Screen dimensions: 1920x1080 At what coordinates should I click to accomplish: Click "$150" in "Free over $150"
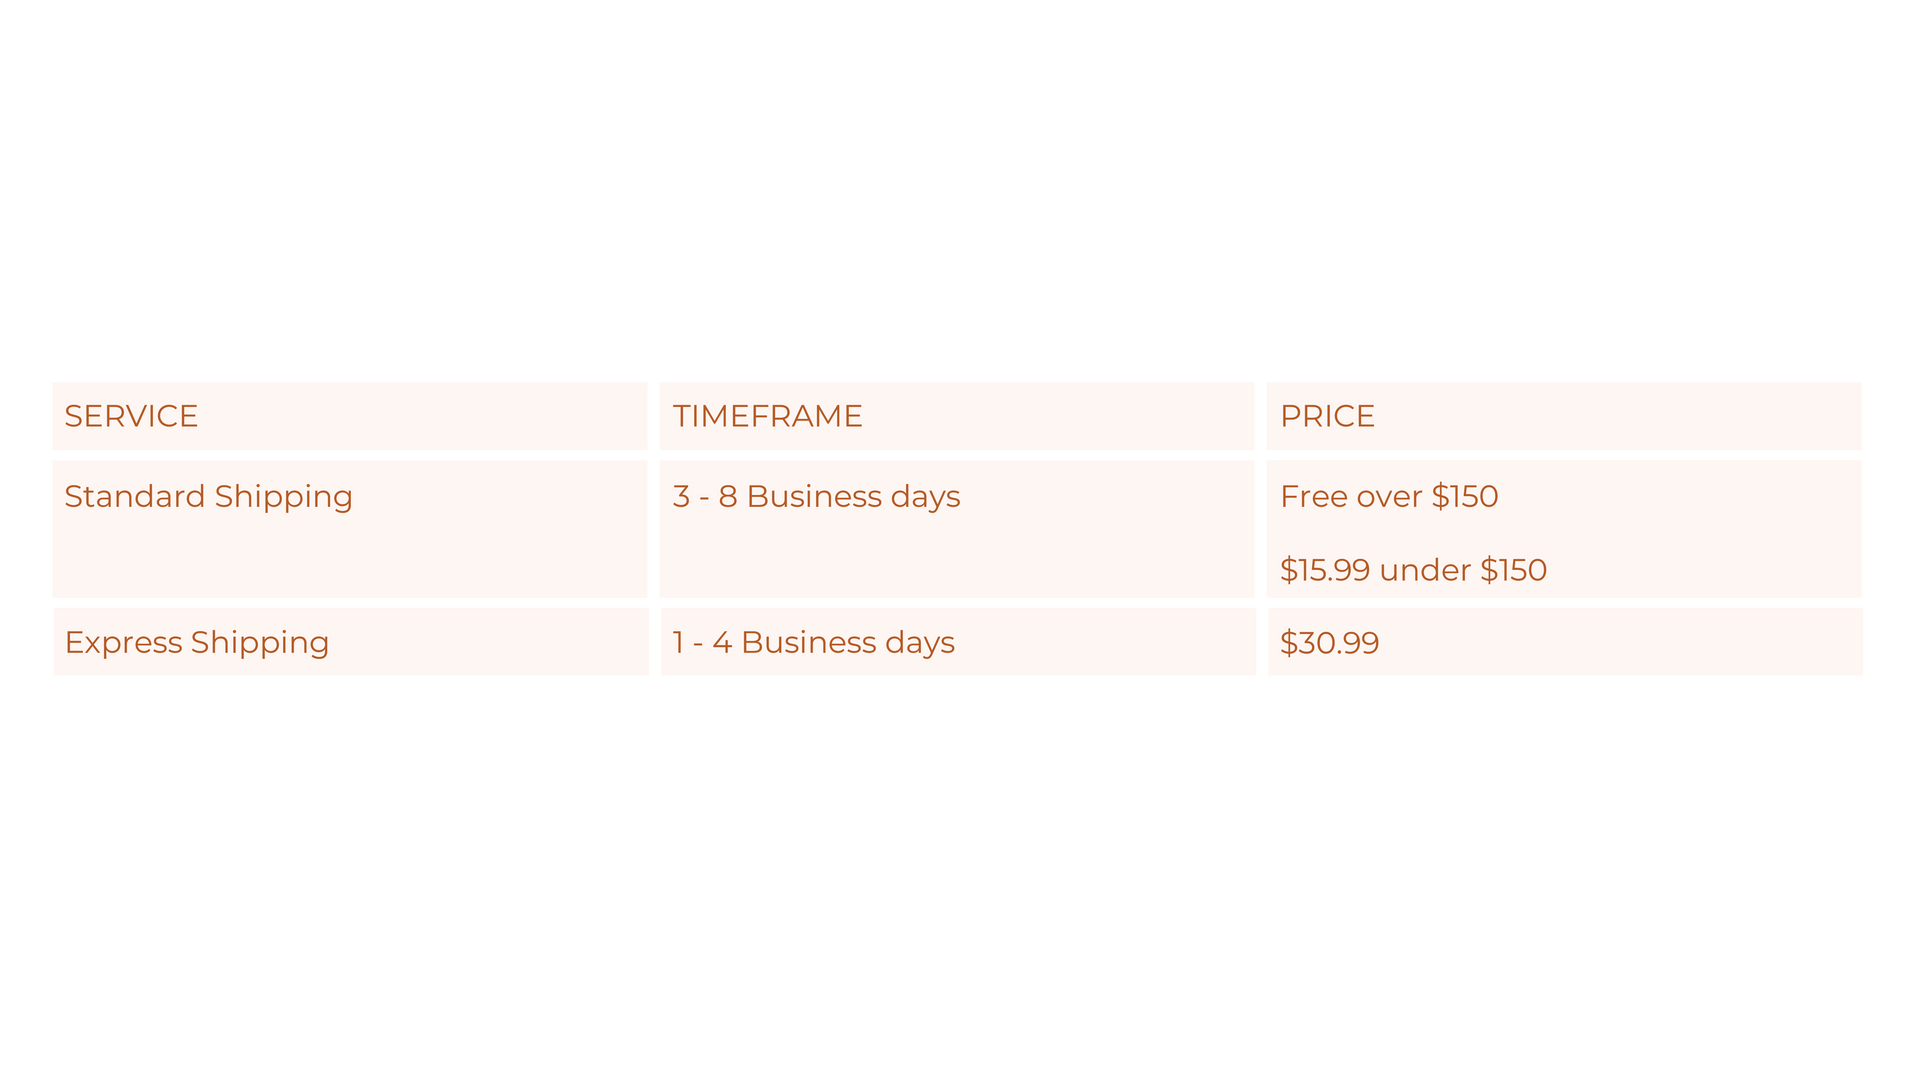pos(1465,496)
